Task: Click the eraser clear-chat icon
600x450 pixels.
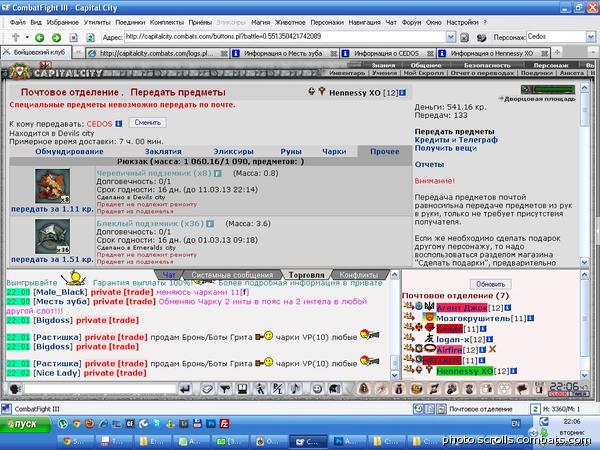Action: tap(207, 389)
